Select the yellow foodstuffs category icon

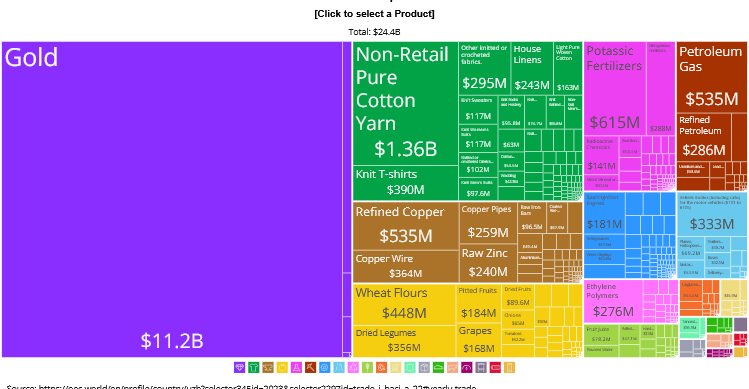pyautogui.click(x=282, y=367)
